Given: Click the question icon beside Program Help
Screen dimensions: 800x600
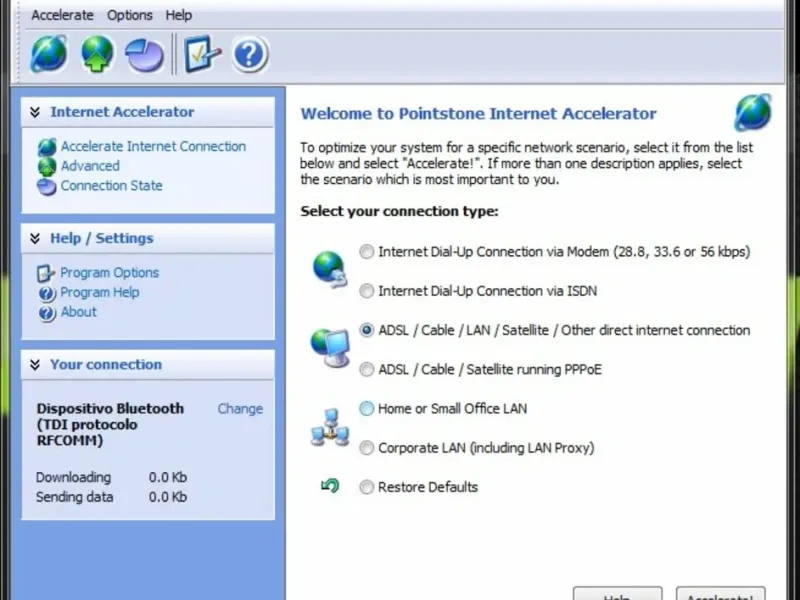Looking at the screenshot, I should point(46,293).
